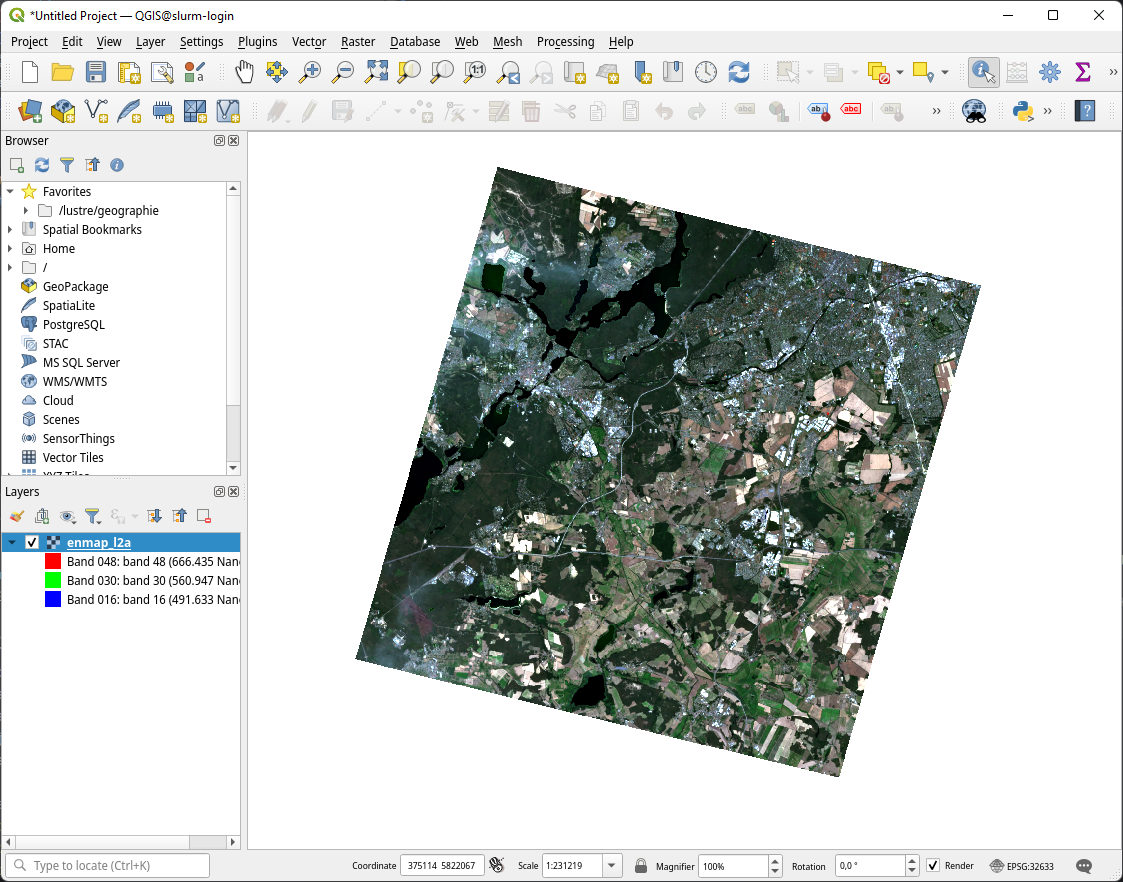Expand the root / folder node

tap(10, 267)
